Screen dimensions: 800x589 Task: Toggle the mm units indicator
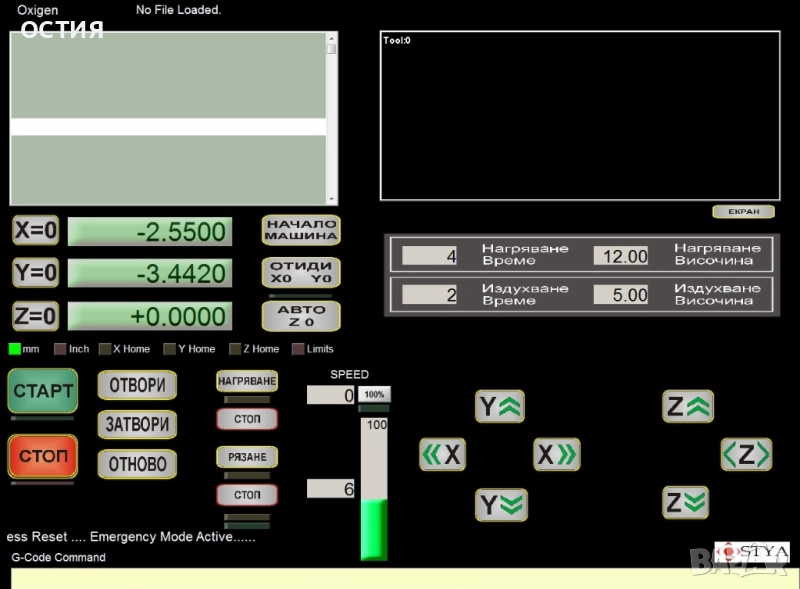(x=15, y=349)
